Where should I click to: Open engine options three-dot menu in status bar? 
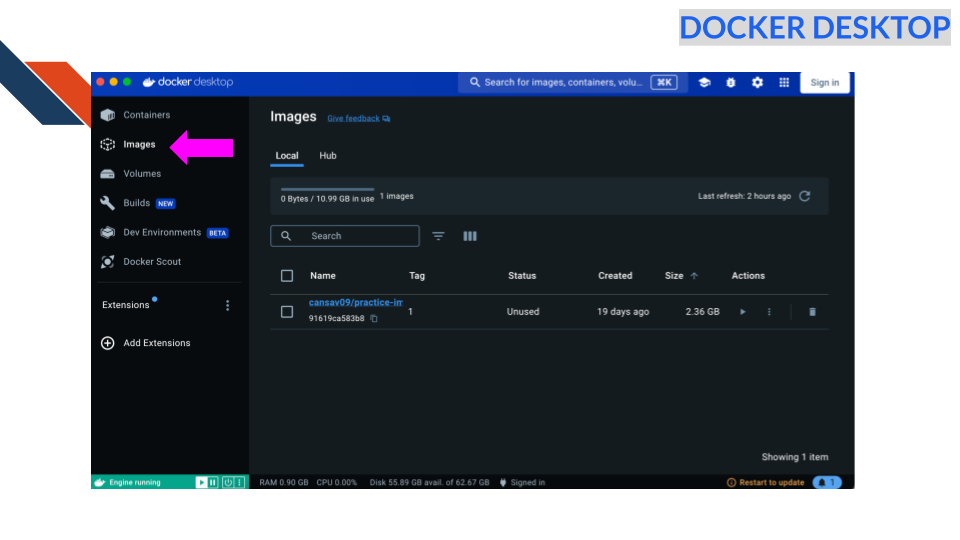(x=239, y=482)
